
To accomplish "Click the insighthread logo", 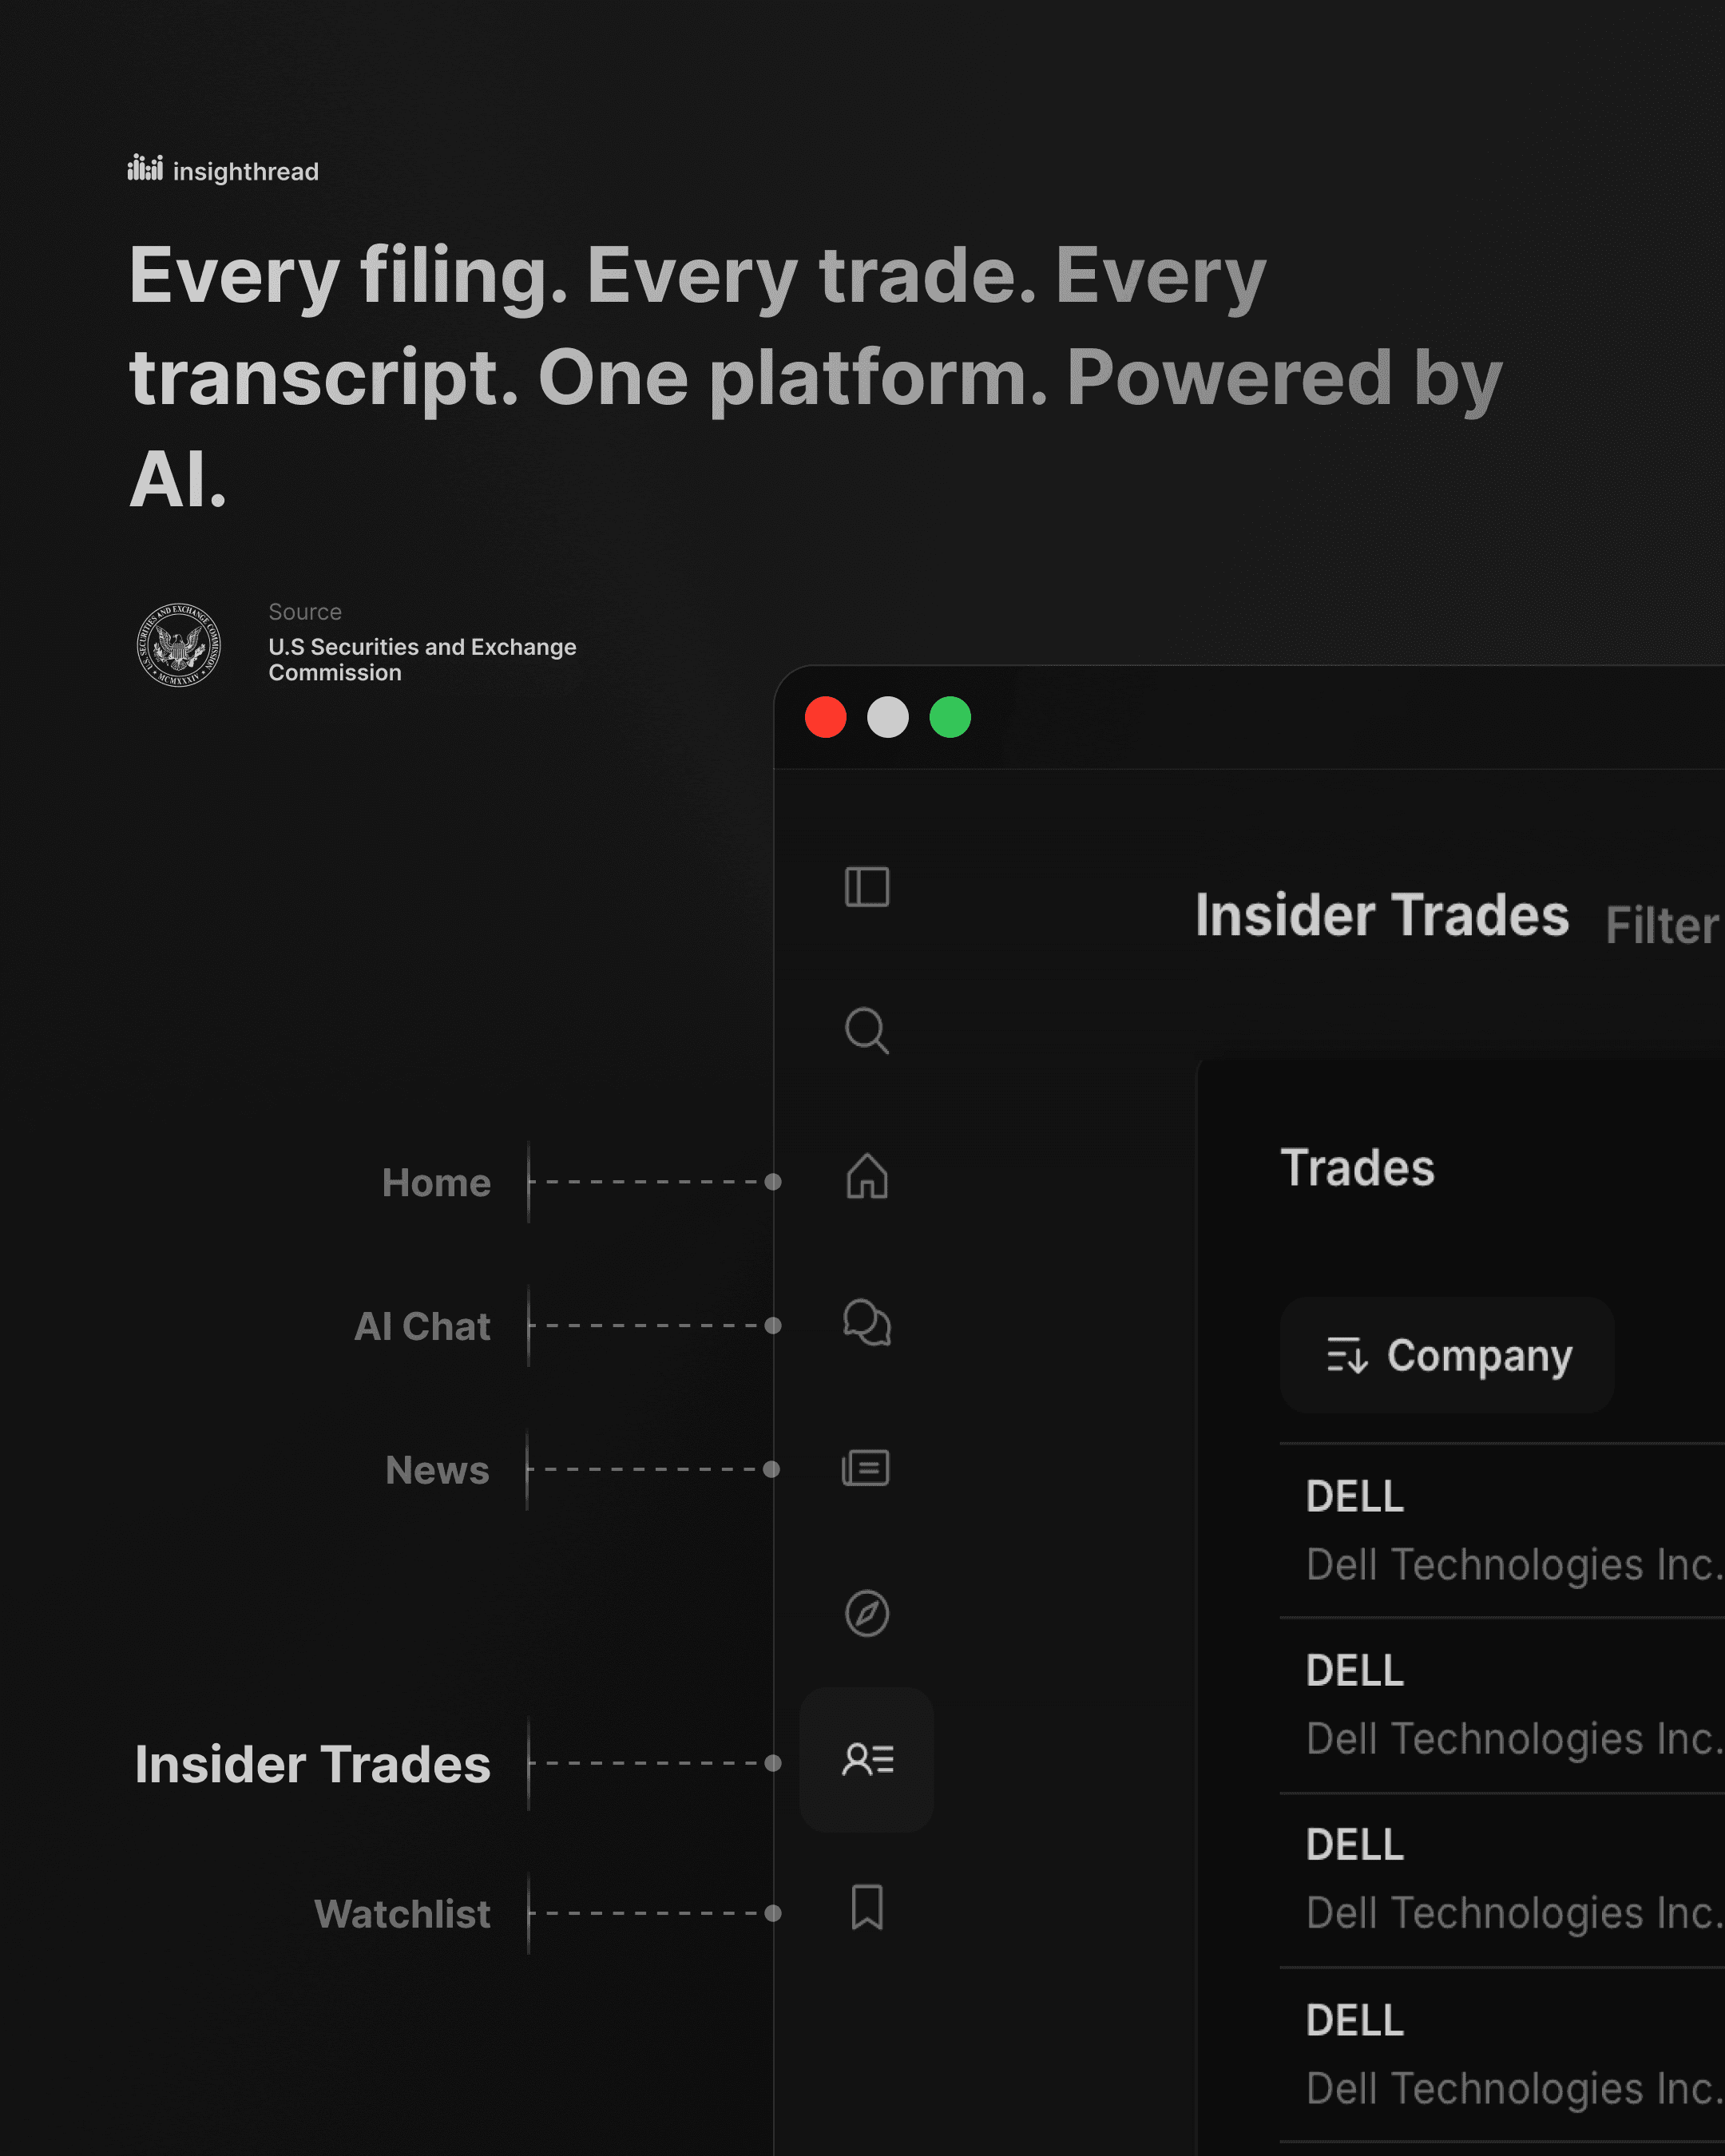I will 223,170.
